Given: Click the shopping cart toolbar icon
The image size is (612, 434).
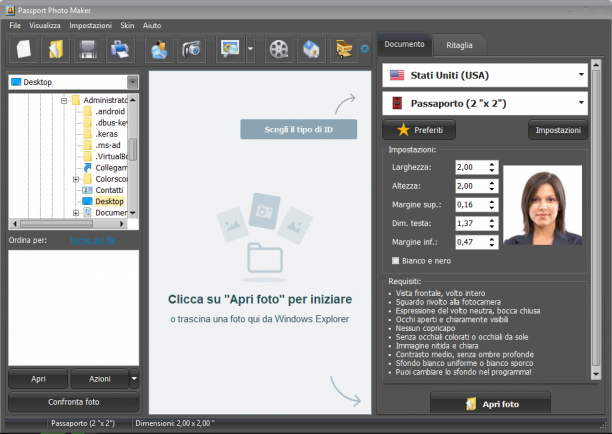Looking at the screenshot, I should [x=344, y=49].
